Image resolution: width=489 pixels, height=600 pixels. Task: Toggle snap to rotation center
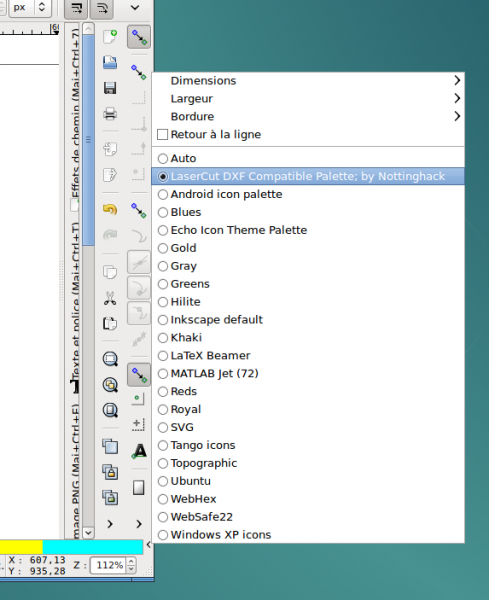coord(138,425)
